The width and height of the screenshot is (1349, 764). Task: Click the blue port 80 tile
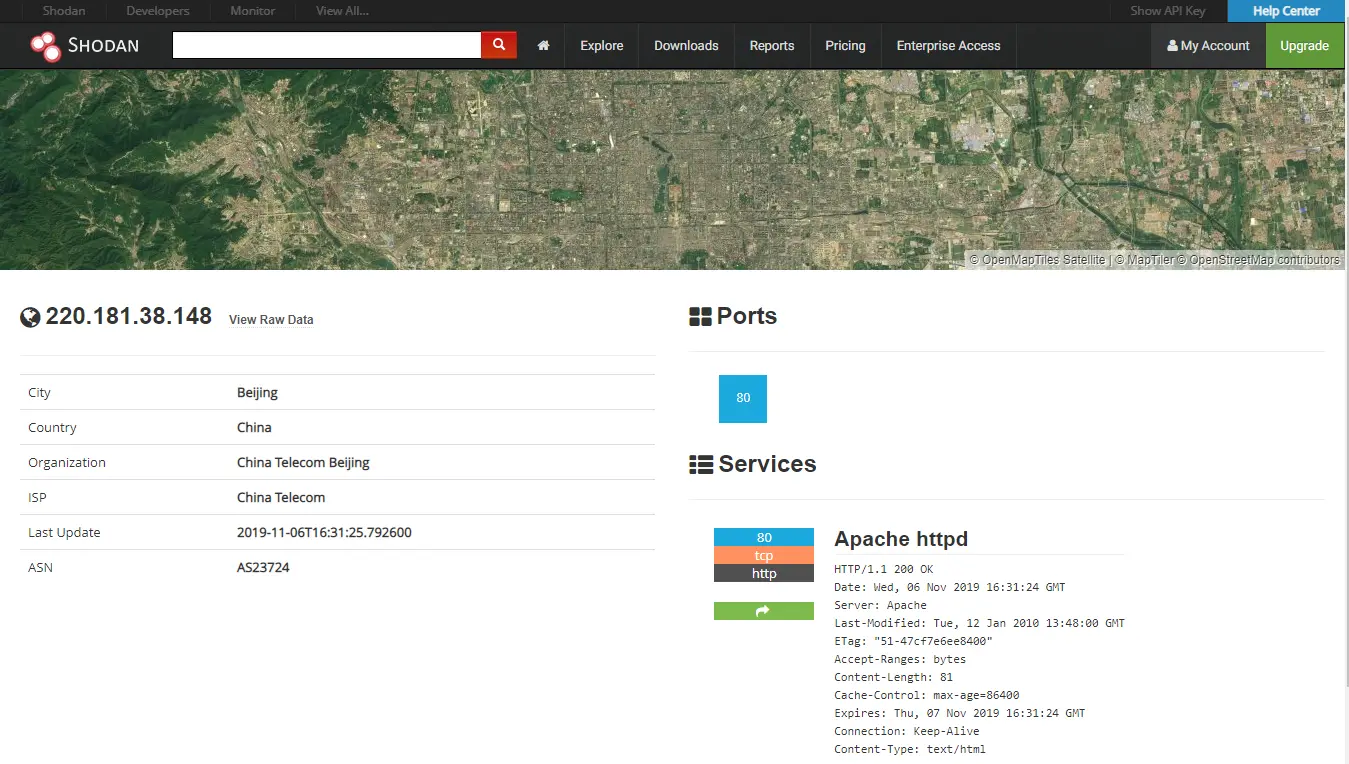coord(743,398)
